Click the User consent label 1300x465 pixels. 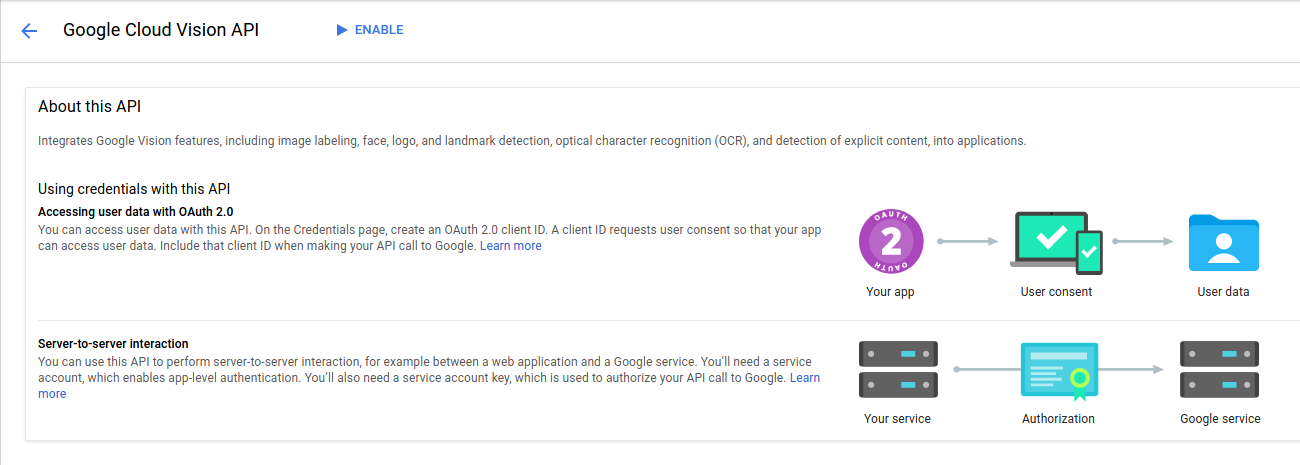tap(1056, 292)
